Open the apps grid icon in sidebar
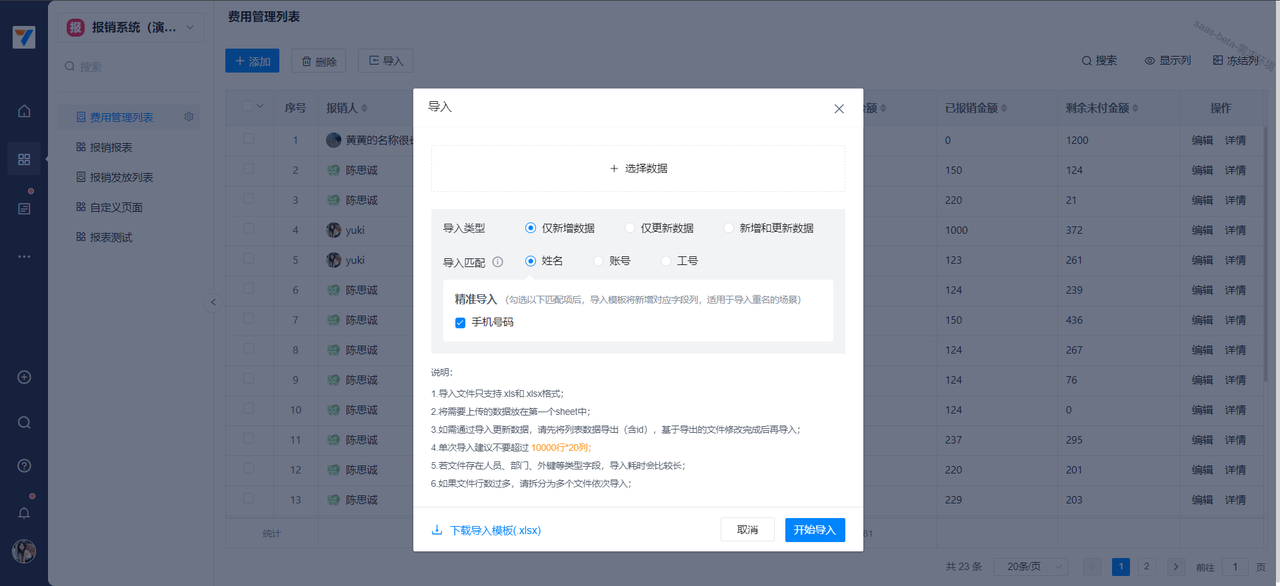 click(x=24, y=159)
